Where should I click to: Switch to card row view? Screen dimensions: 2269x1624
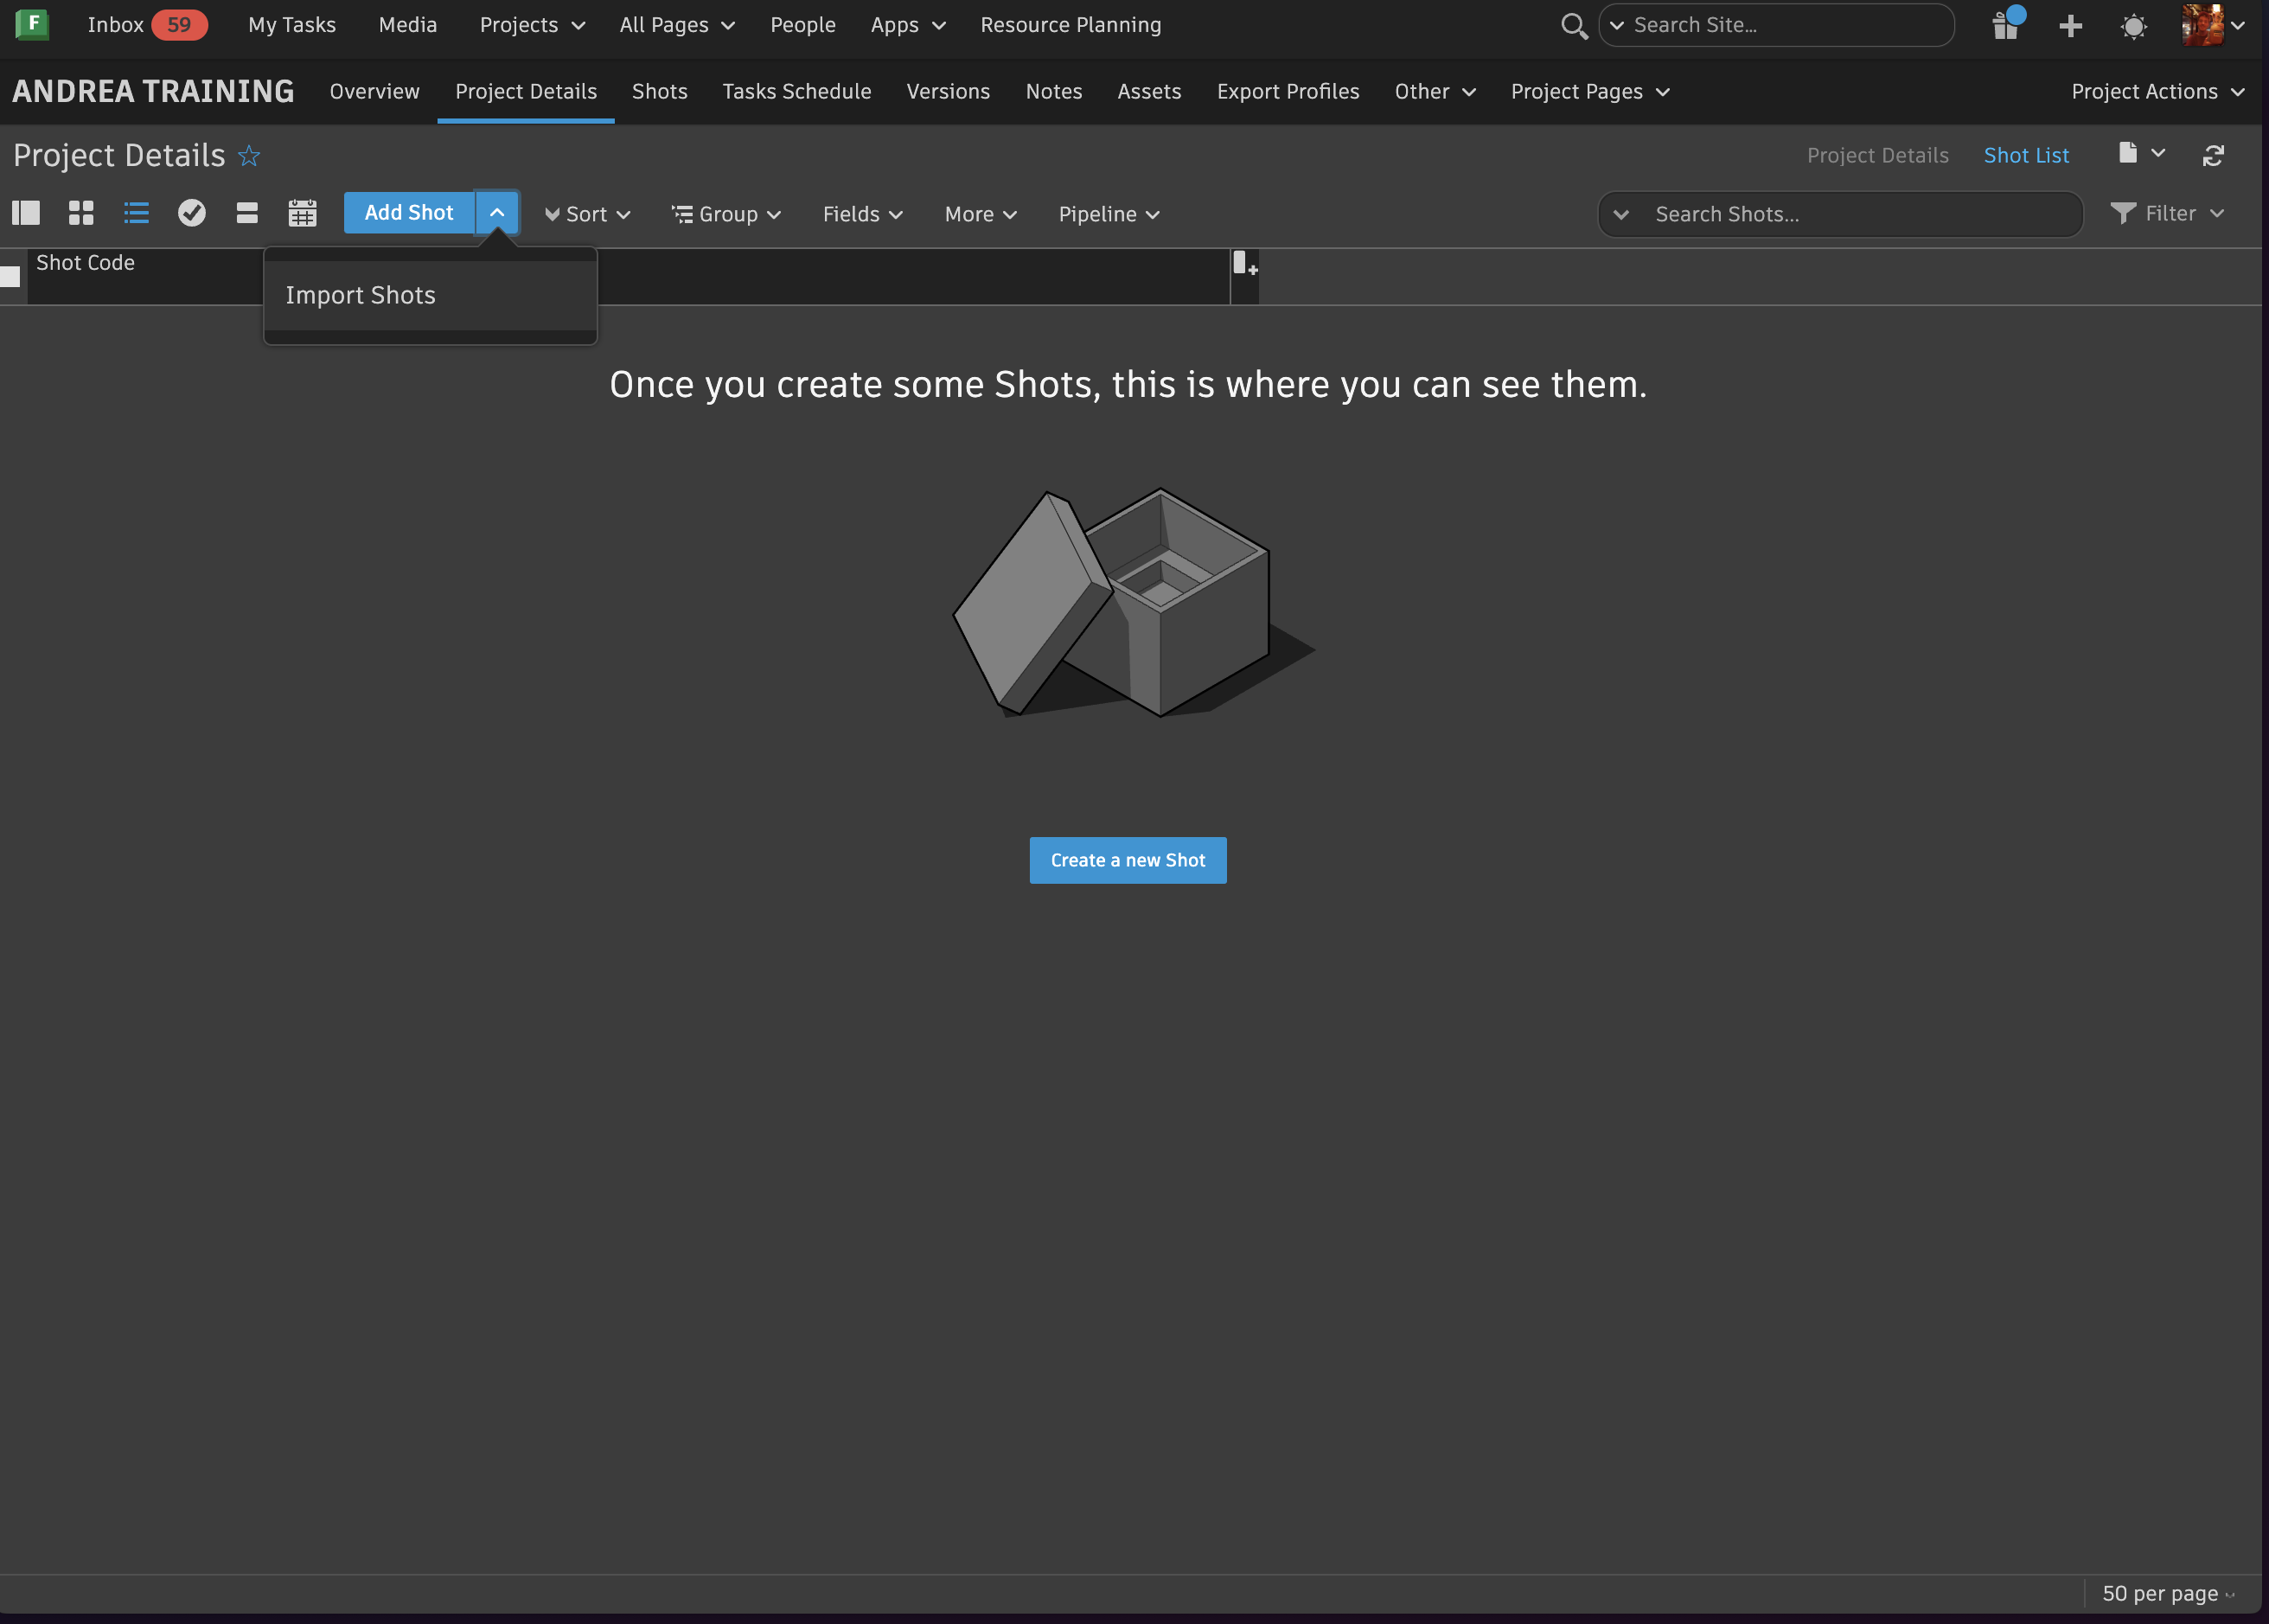coord(247,213)
